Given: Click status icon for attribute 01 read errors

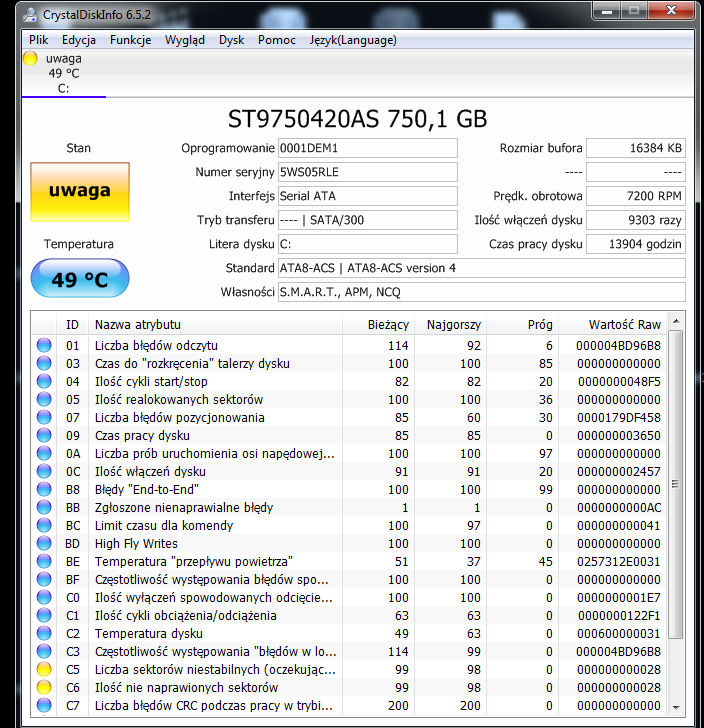Looking at the screenshot, I should tap(44, 345).
